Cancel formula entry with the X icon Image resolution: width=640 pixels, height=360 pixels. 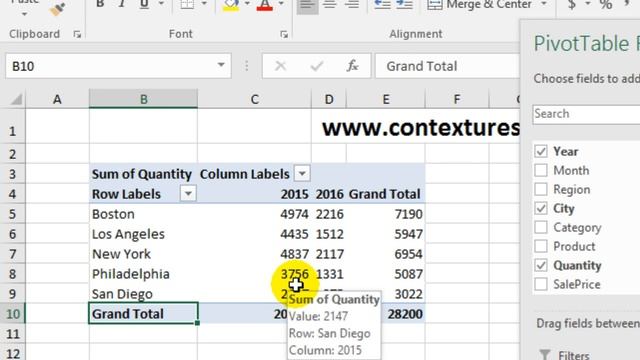(x=280, y=66)
